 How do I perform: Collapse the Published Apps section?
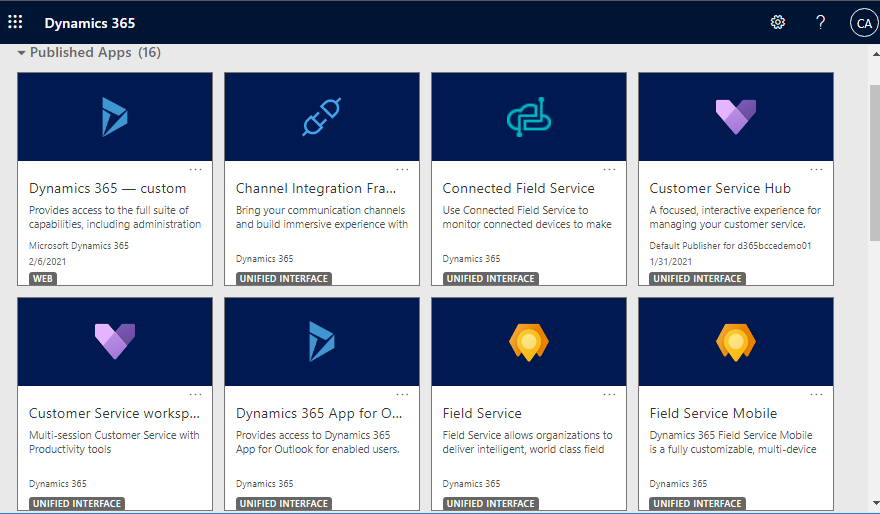click(21, 53)
